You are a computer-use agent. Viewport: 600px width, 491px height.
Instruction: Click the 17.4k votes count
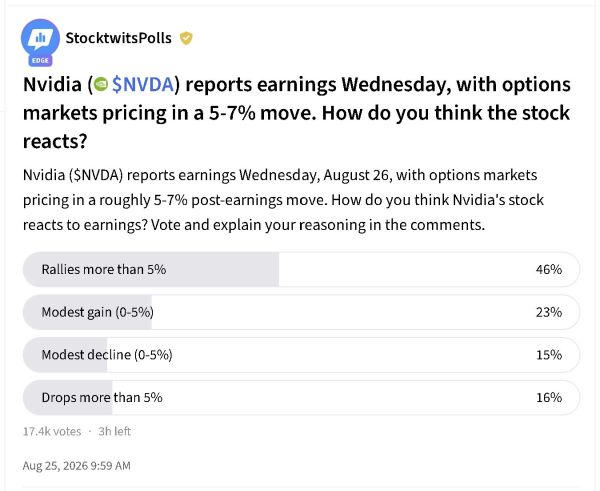[x=52, y=432]
